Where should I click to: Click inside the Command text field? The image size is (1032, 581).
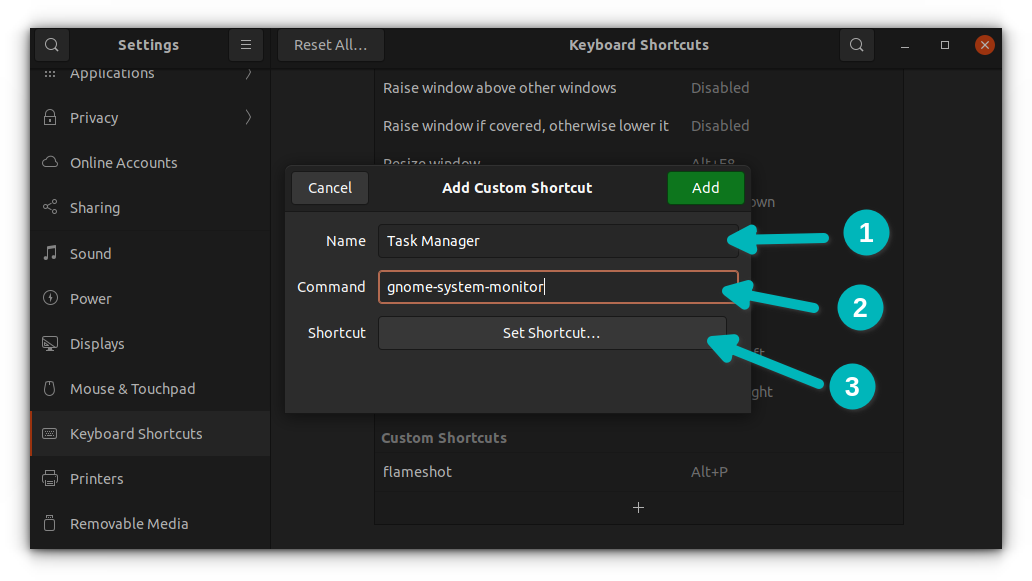pyautogui.click(x=558, y=287)
